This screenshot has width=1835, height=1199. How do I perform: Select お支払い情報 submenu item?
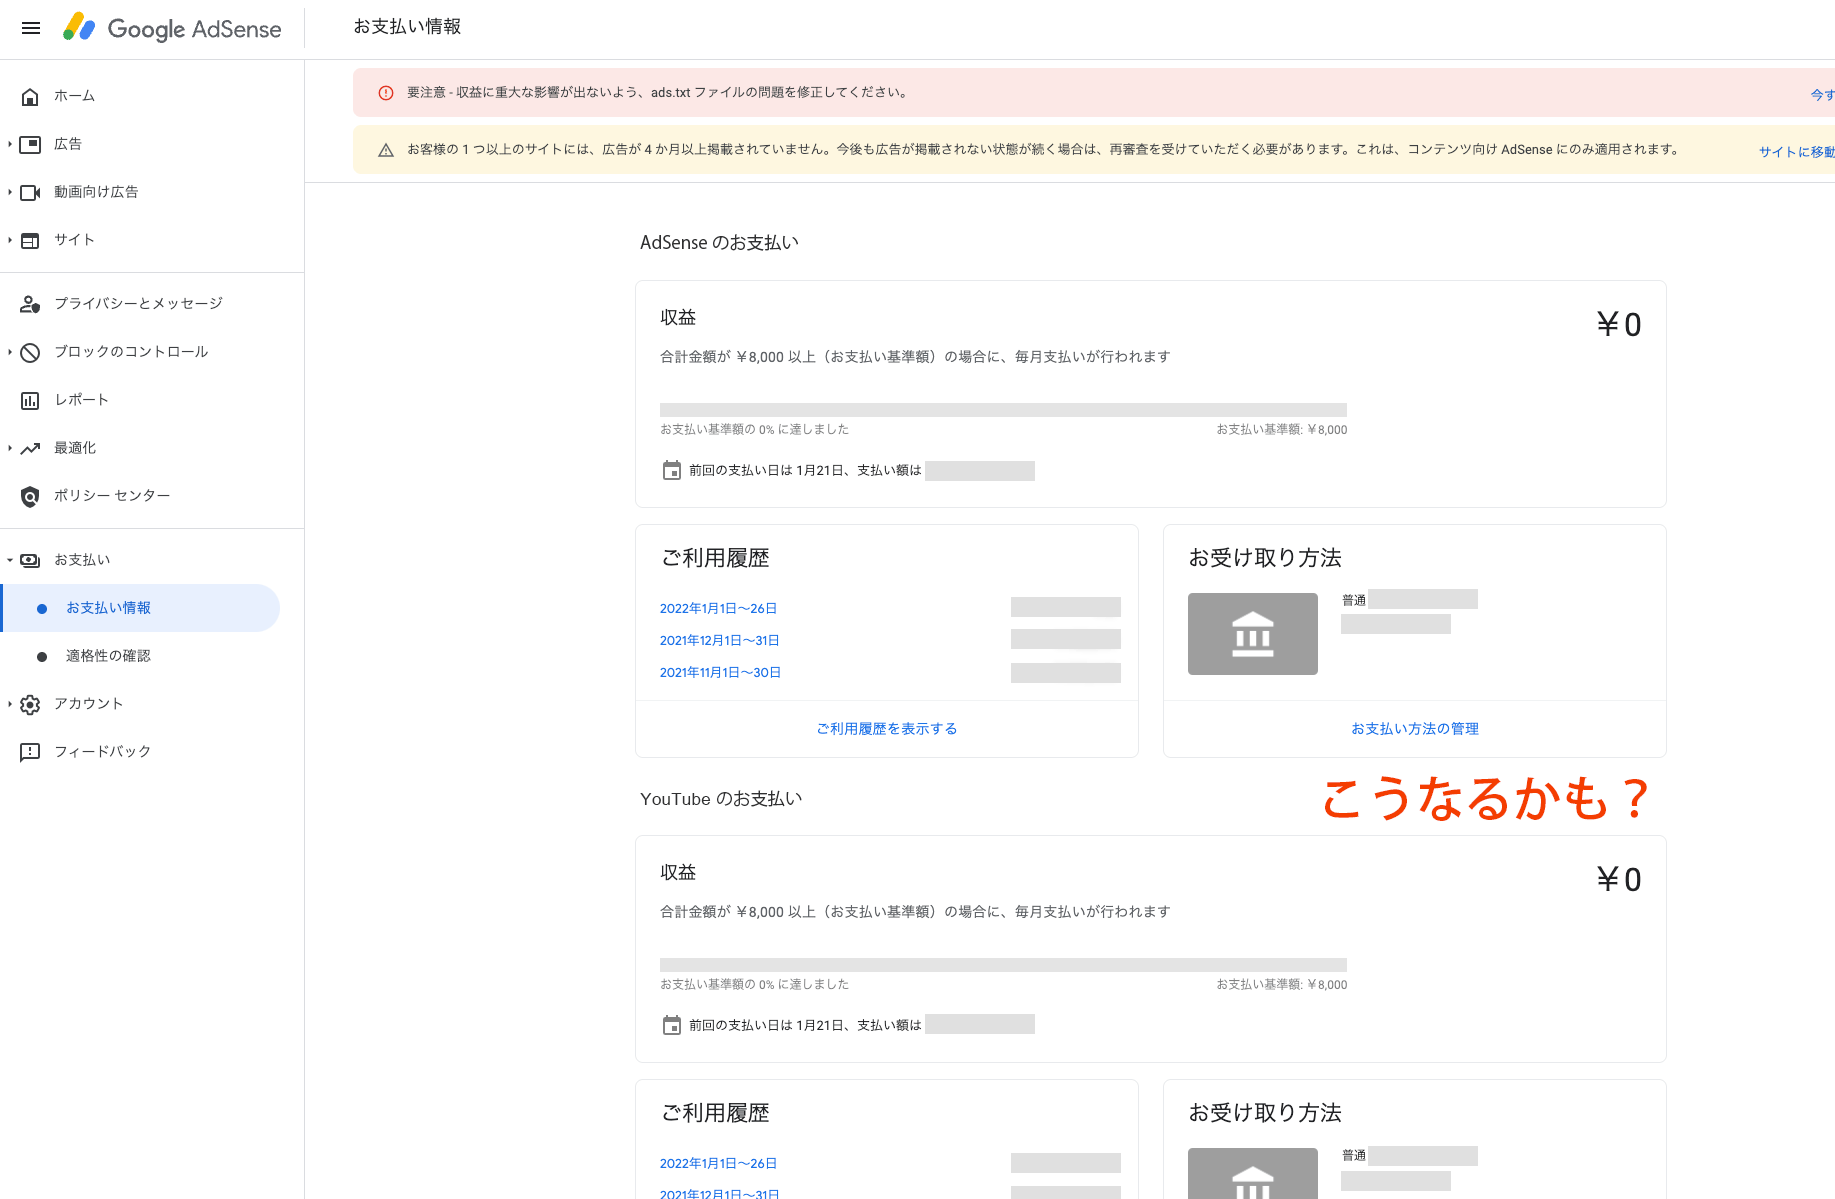140,608
